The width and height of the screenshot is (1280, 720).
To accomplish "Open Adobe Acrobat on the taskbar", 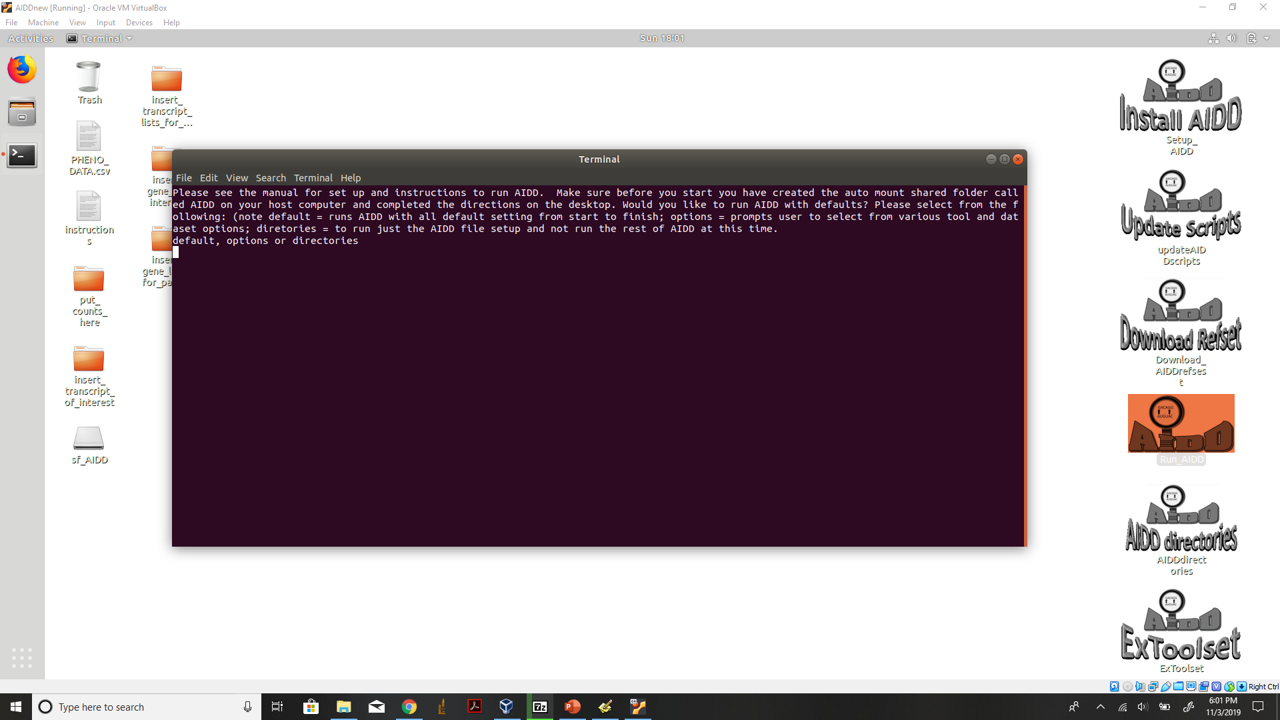I will pos(474,706).
